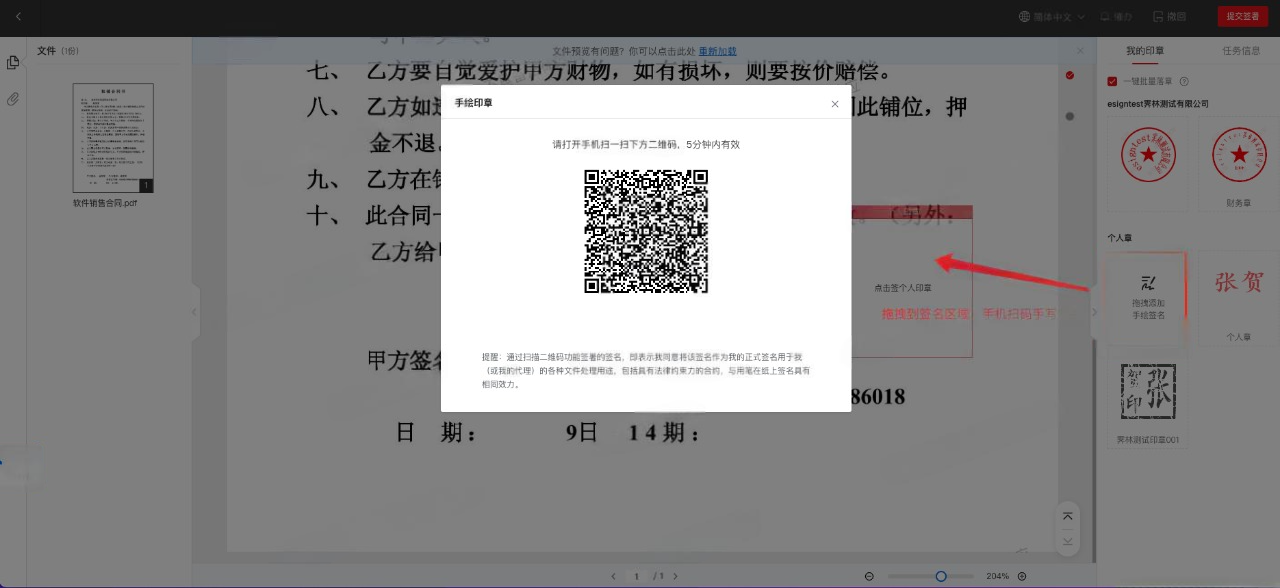1280x588 pixels.
Task: Click the page number input field
Action: 636,576
